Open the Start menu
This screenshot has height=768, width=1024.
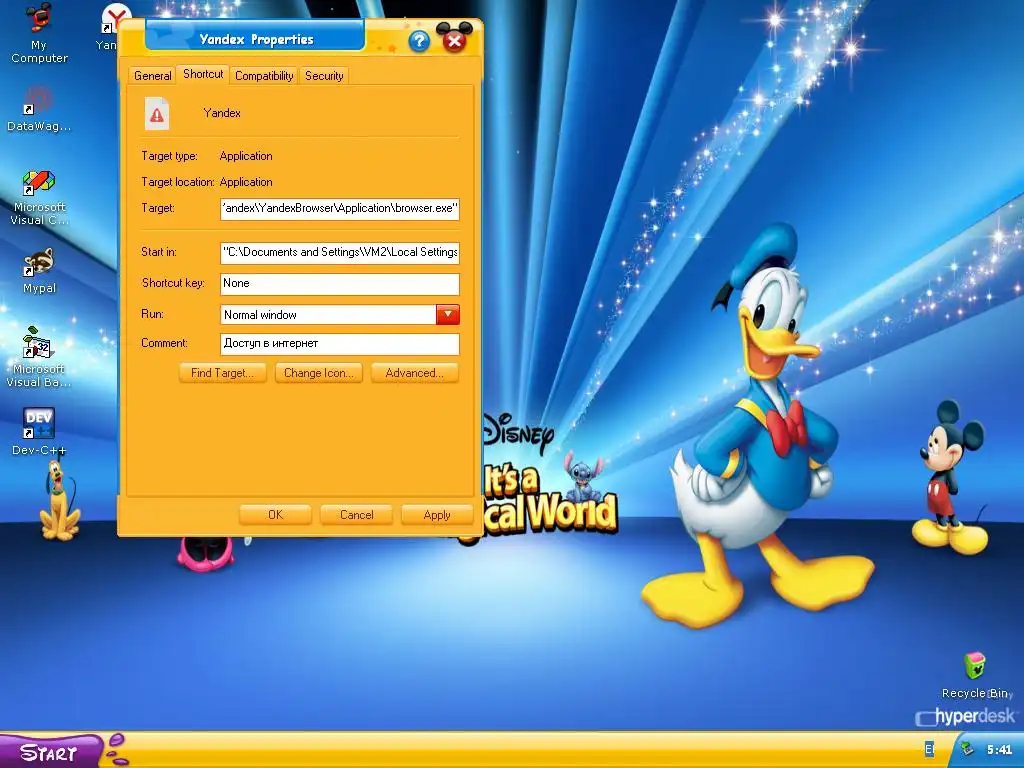click(x=51, y=752)
